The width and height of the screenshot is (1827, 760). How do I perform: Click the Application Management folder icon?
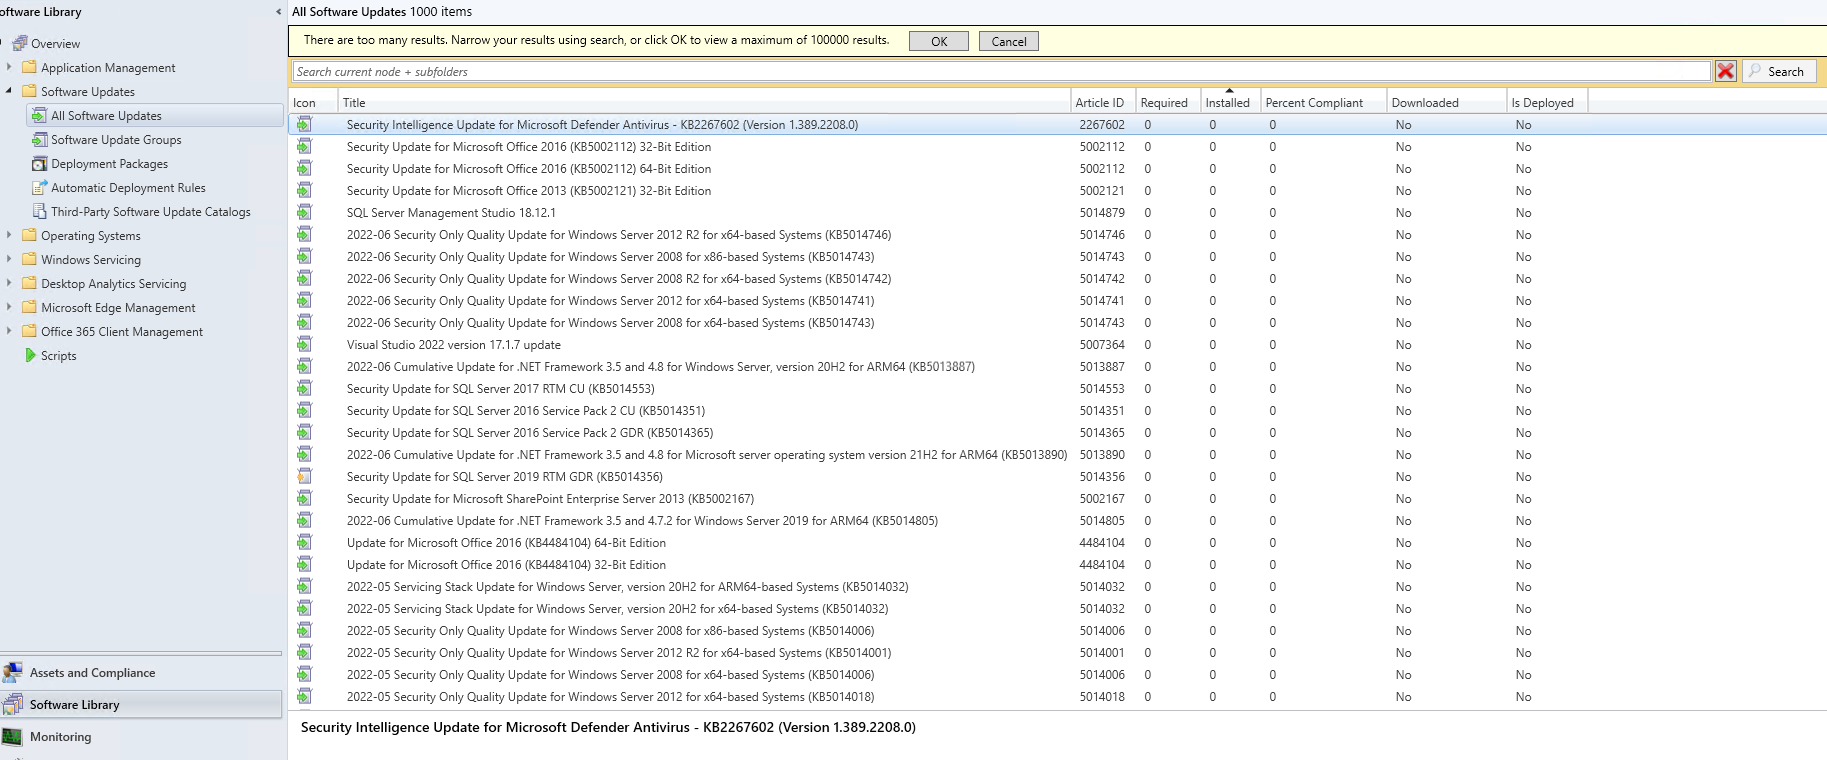point(29,67)
